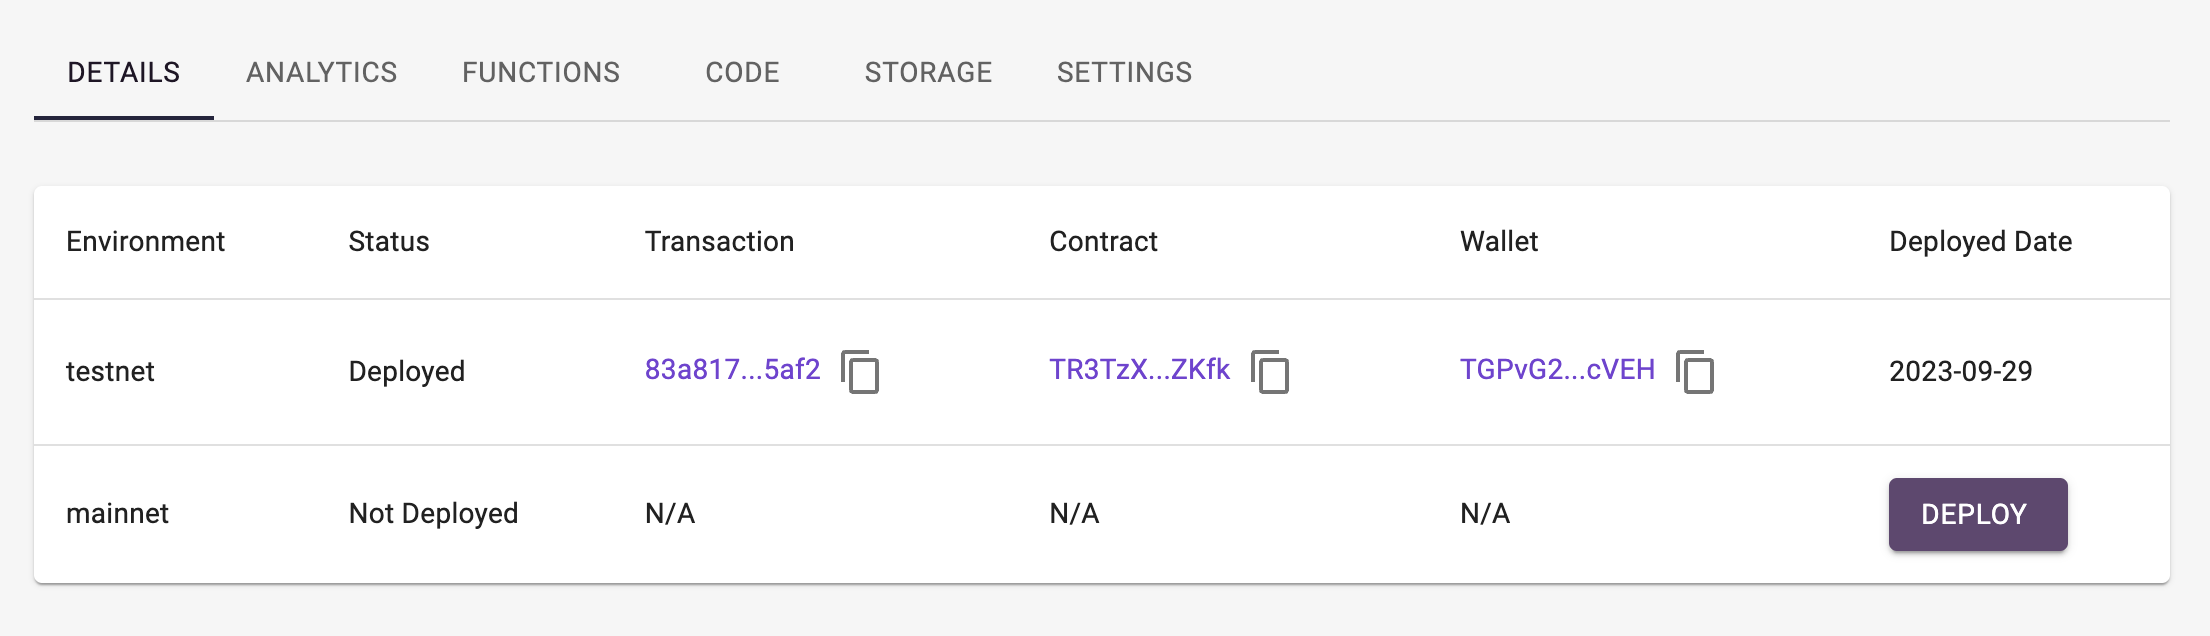Screen dimensions: 2210x636
Task: Open the Settings tab
Action: click(1124, 73)
